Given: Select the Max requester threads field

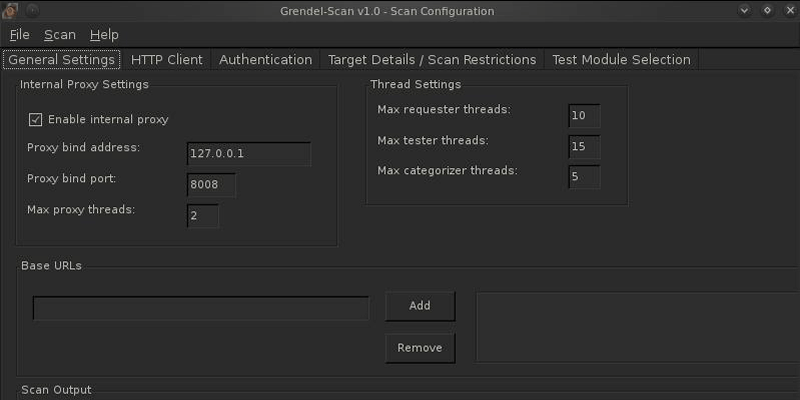Looking at the screenshot, I should click(584, 116).
